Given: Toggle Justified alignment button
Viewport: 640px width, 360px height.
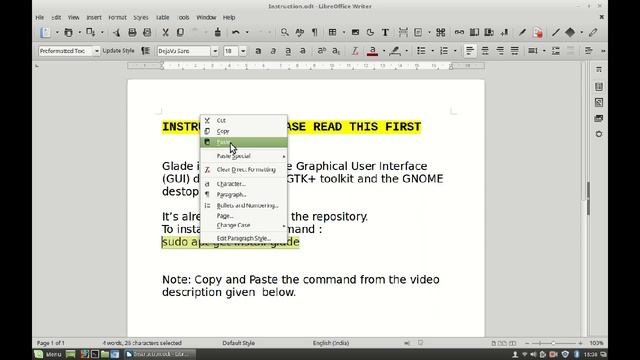Looking at the screenshot, I should point(515,51).
